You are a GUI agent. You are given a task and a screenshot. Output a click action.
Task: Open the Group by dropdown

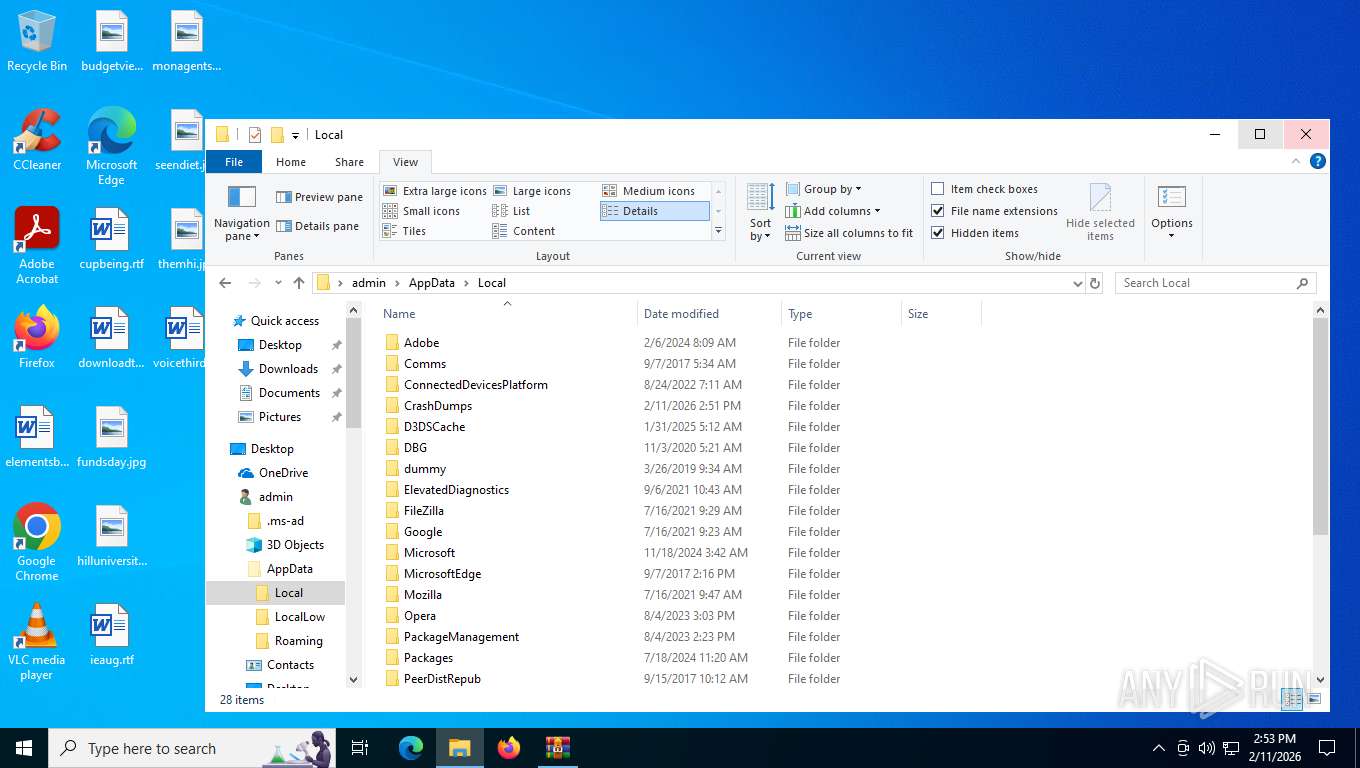(823, 189)
